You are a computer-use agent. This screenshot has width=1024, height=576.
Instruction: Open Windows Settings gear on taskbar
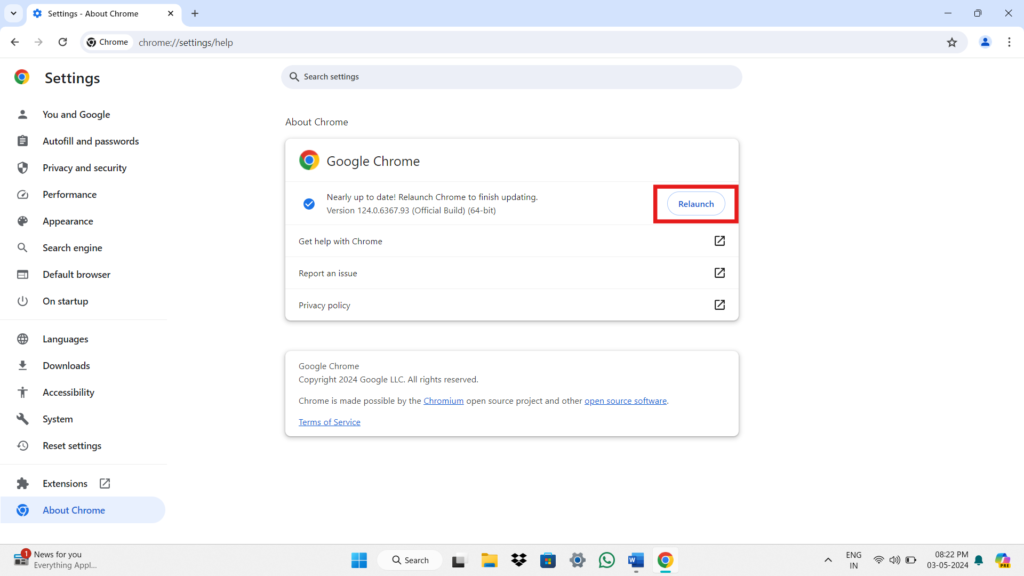tap(577, 560)
